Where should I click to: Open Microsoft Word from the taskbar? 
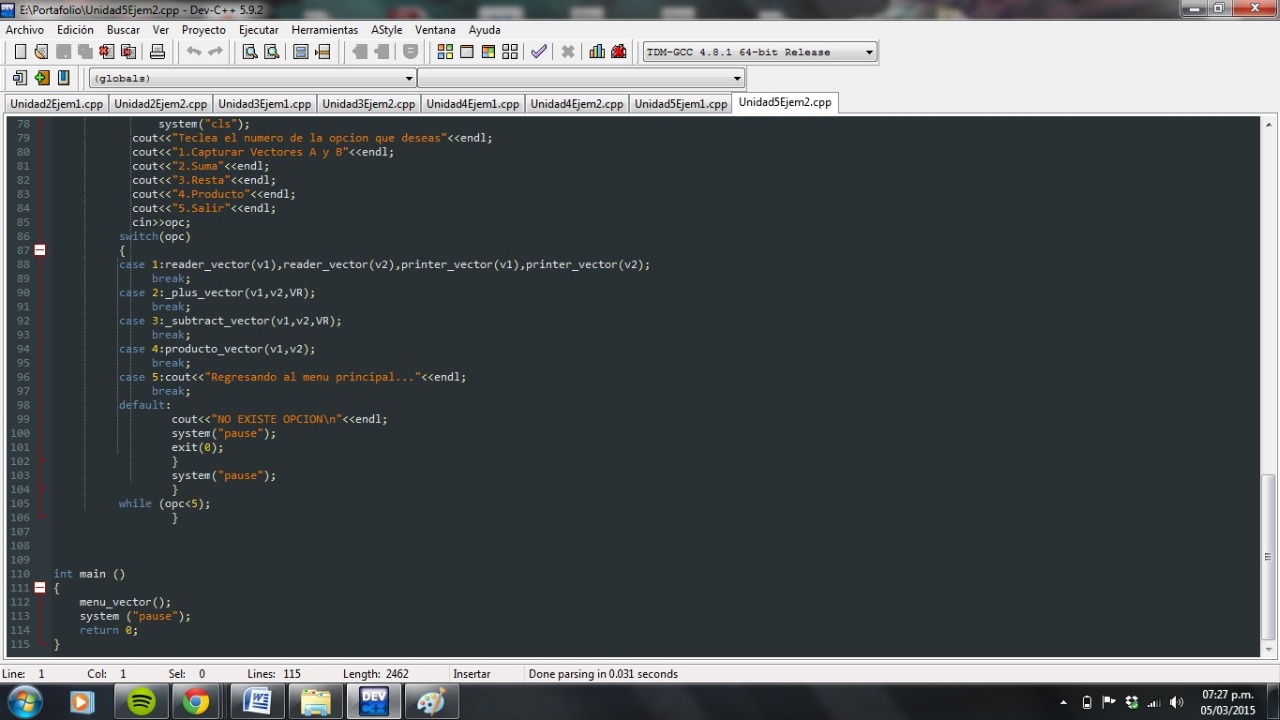[257, 702]
